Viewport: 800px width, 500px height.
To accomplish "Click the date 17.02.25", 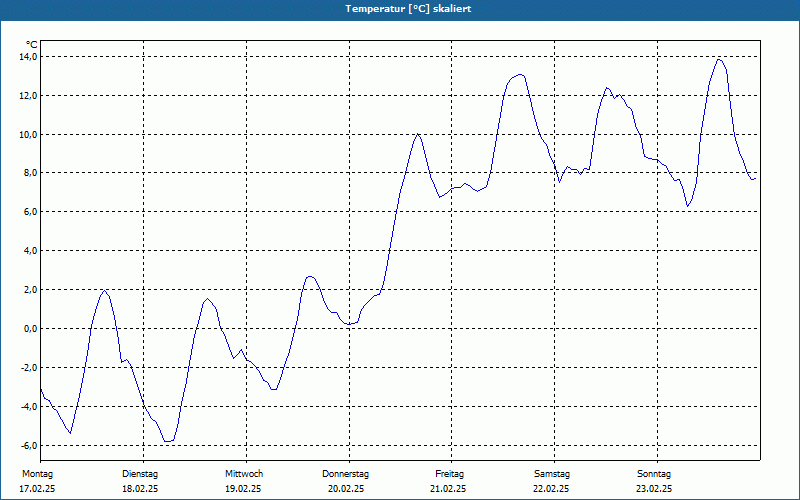I will click(x=37, y=489).
